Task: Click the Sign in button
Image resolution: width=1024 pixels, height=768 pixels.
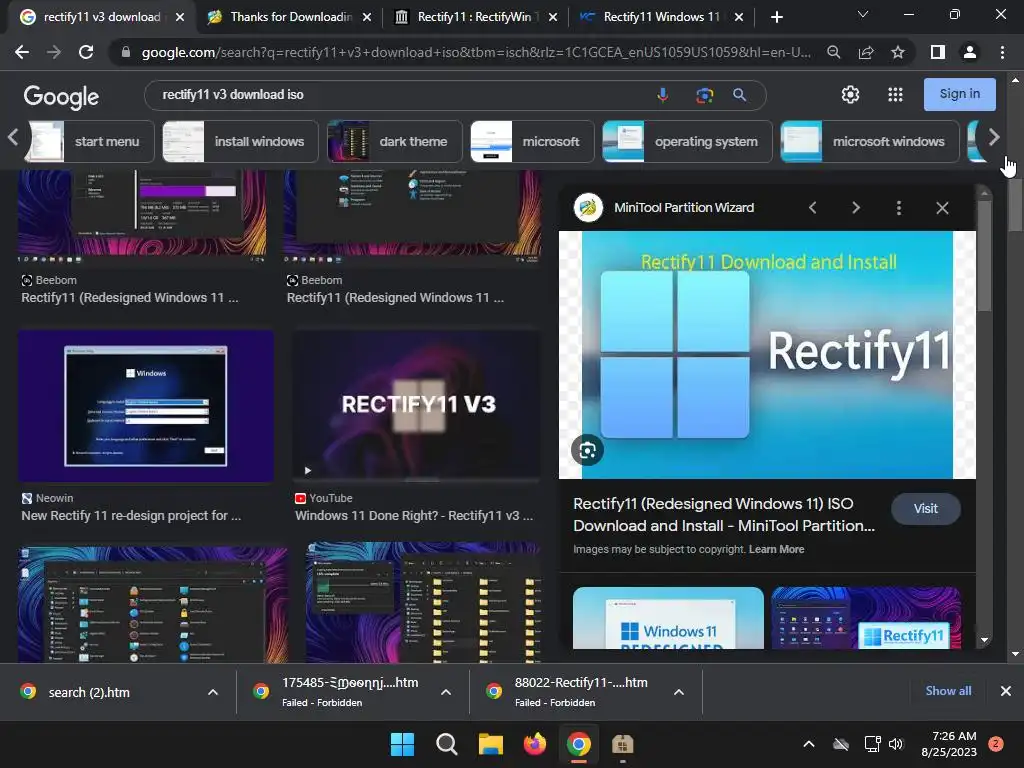Action: click(959, 95)
